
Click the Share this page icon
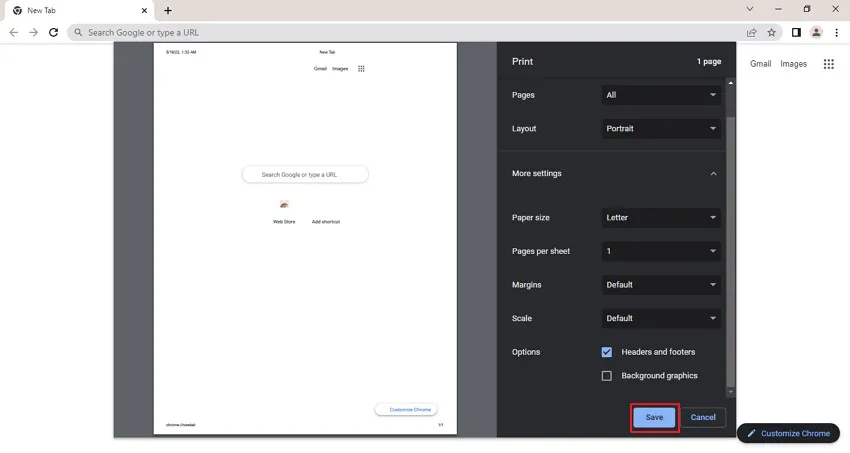click(x=751, y=33)
